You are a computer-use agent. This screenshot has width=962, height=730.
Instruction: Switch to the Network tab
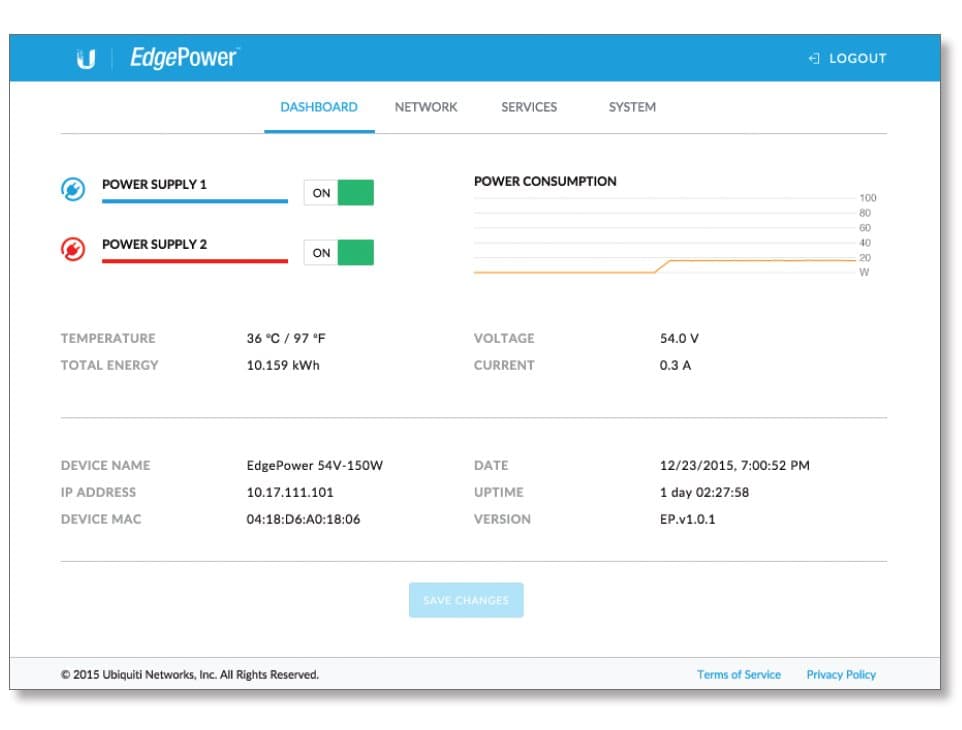click(426, 107)
